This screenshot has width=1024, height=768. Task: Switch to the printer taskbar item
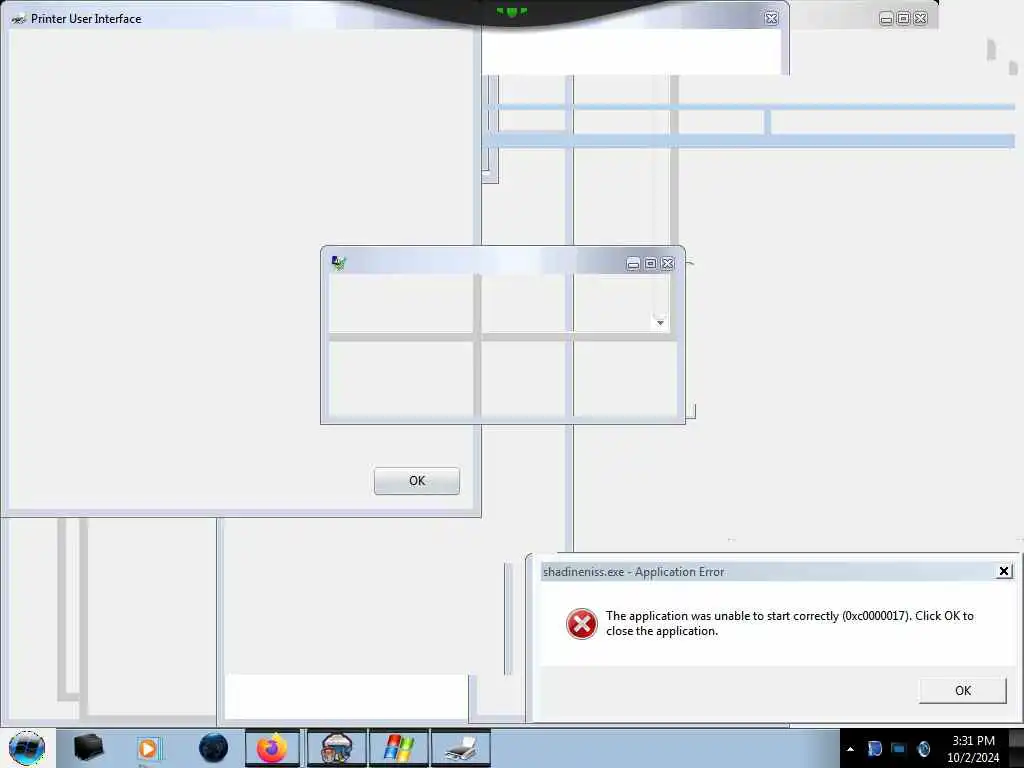460,748
